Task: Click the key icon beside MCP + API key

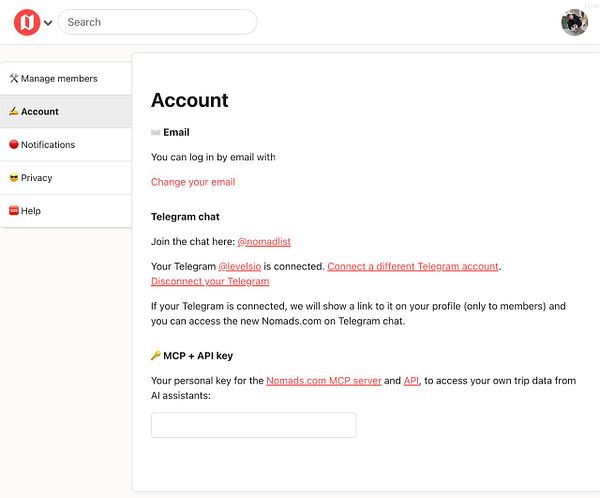Action: 155,356
